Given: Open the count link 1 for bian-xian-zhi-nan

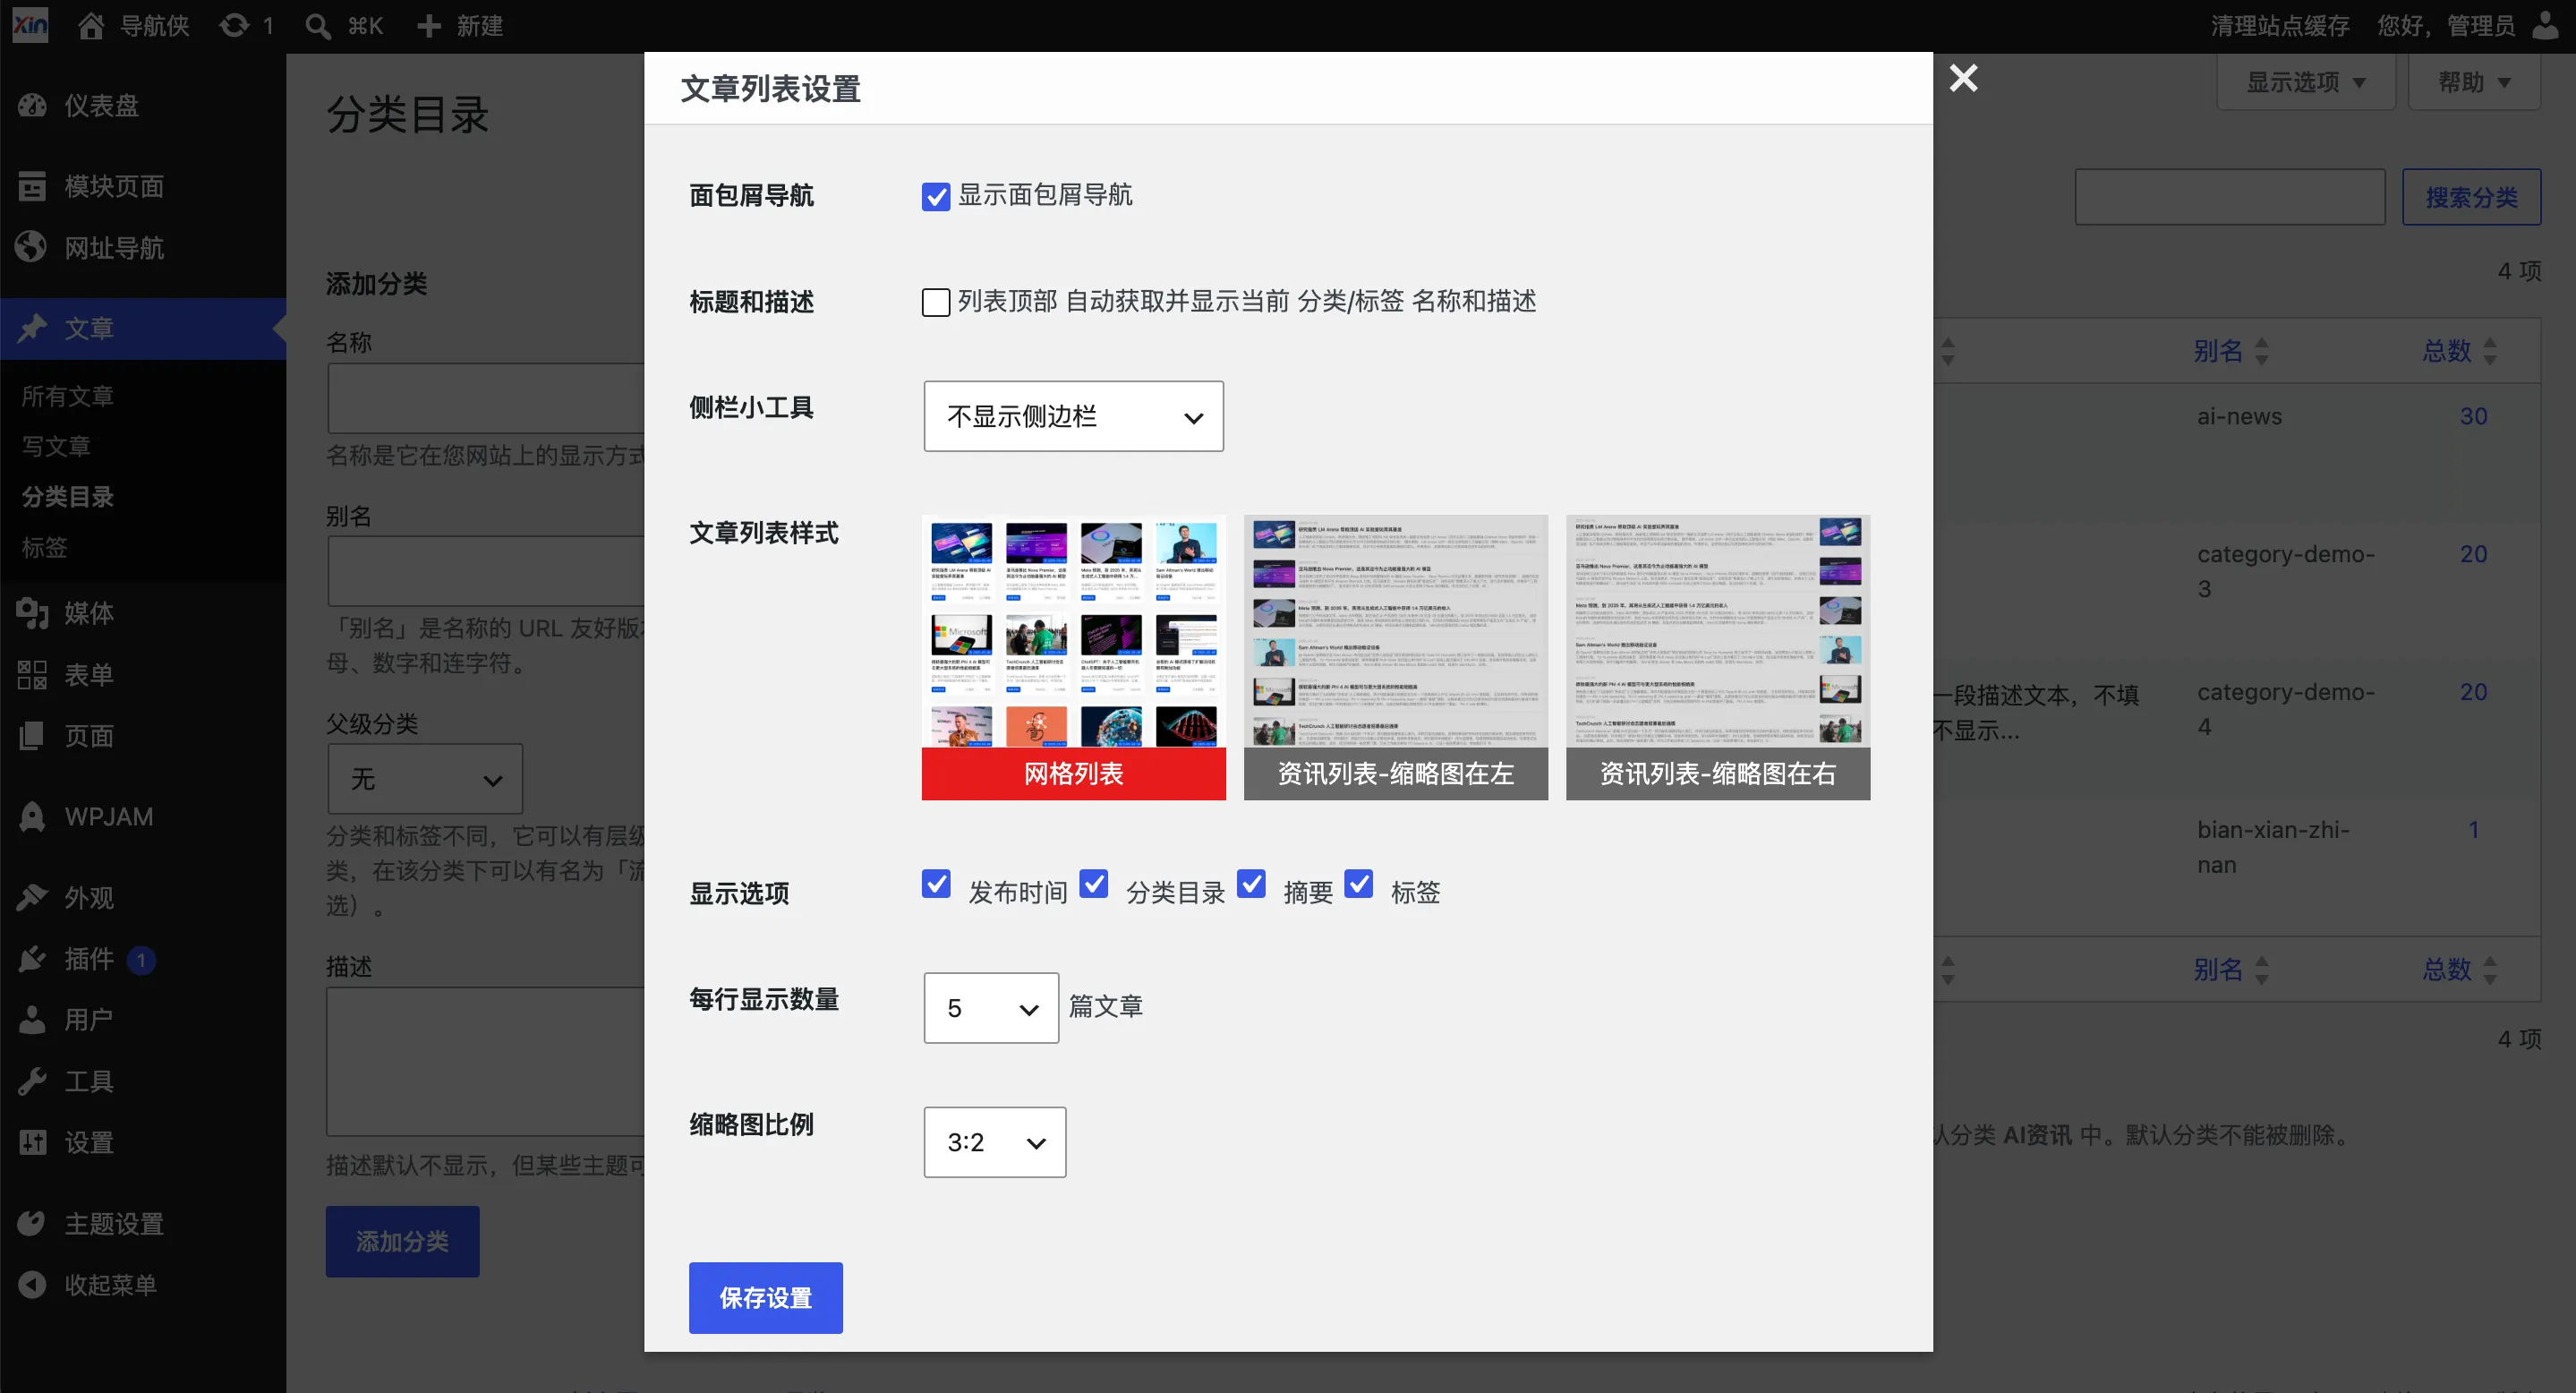Looking at the screenshot, I should point(2473,830).
